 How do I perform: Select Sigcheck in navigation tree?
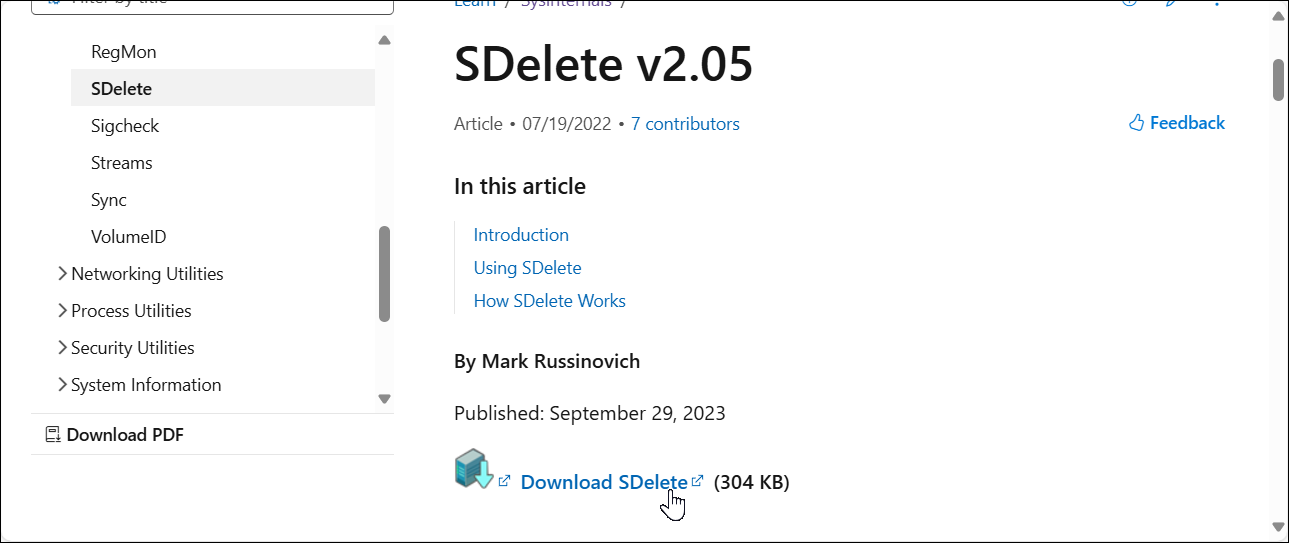125,126
